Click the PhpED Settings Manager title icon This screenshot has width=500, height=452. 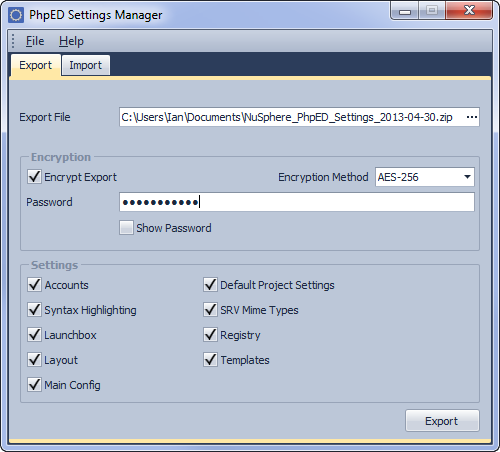click(16, 15)
